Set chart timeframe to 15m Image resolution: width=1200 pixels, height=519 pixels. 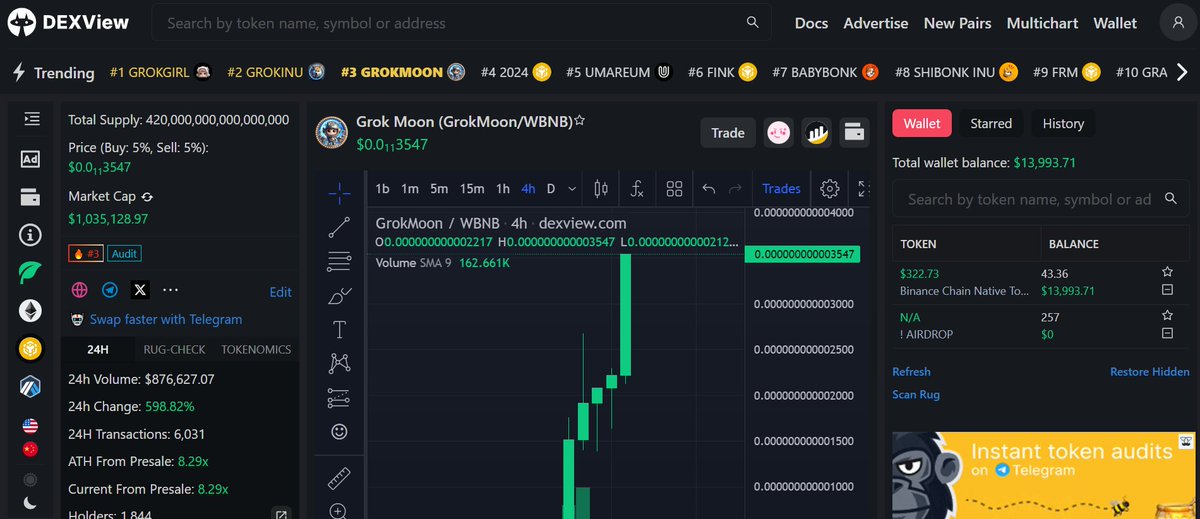click(x=472, y=188)
